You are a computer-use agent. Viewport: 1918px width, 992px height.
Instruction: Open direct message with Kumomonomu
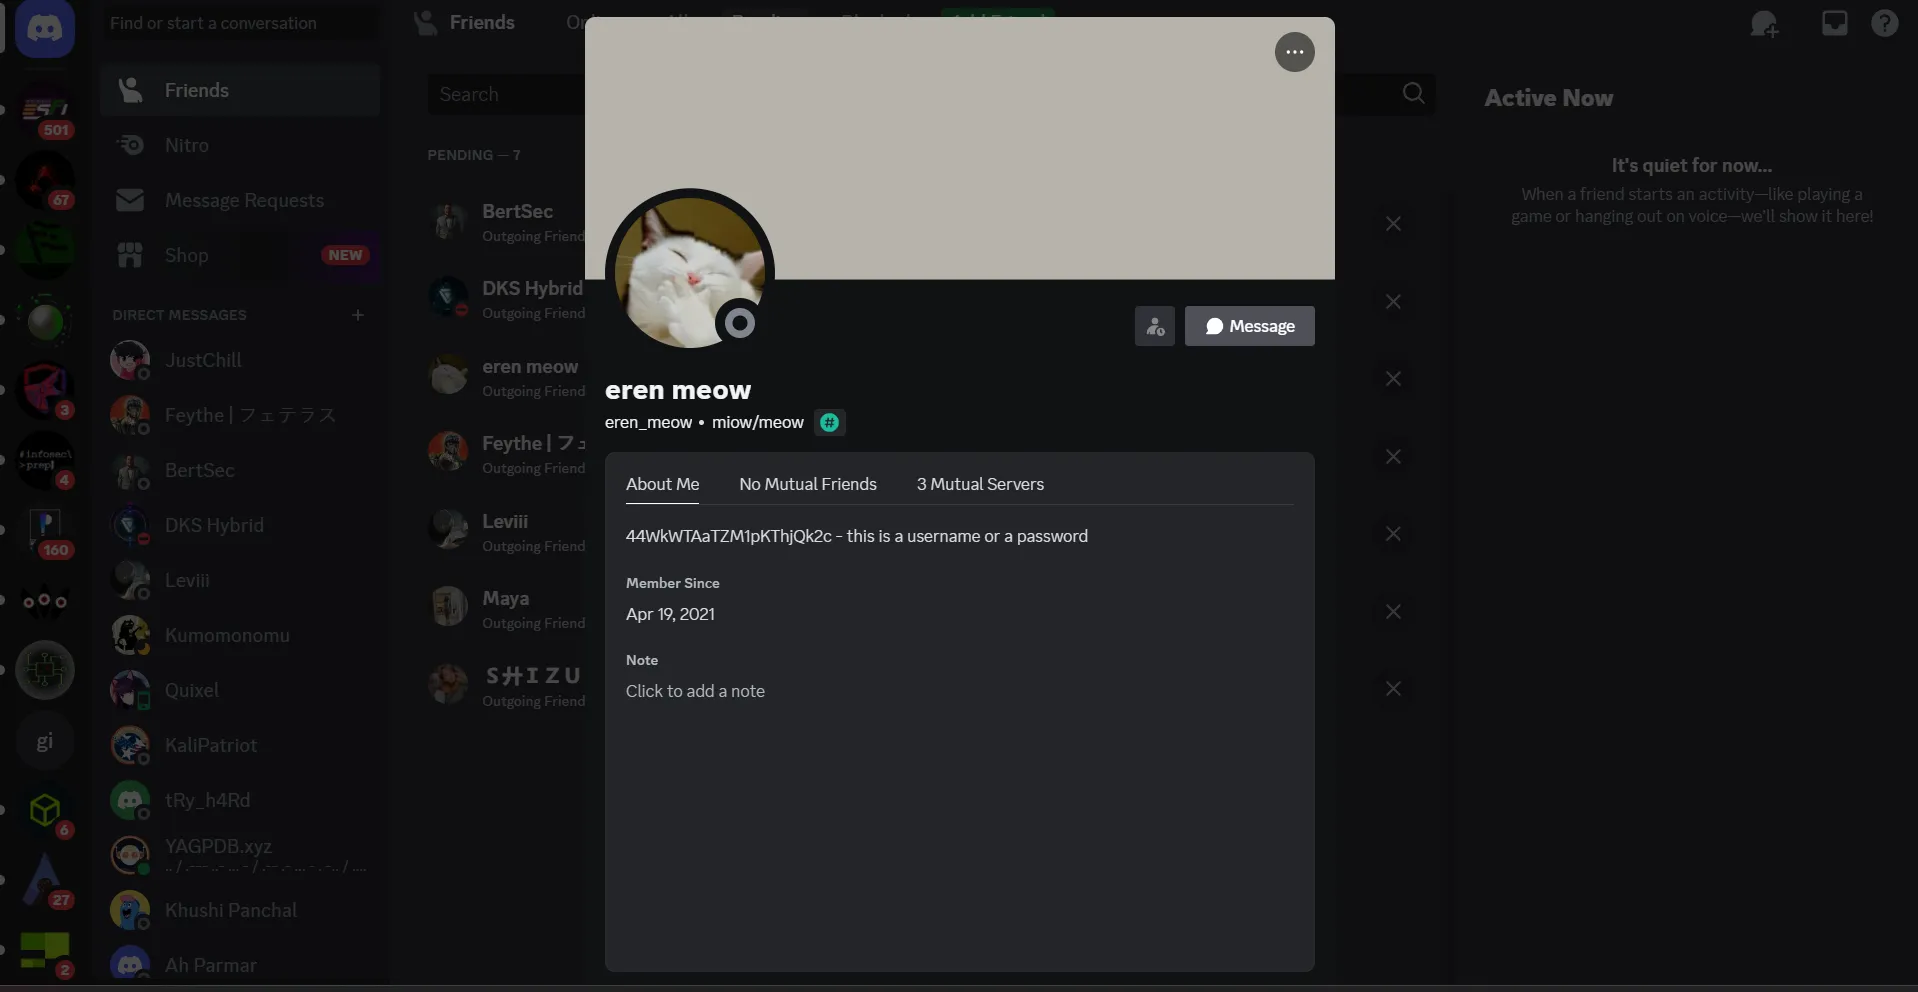(x=227, y=635)
